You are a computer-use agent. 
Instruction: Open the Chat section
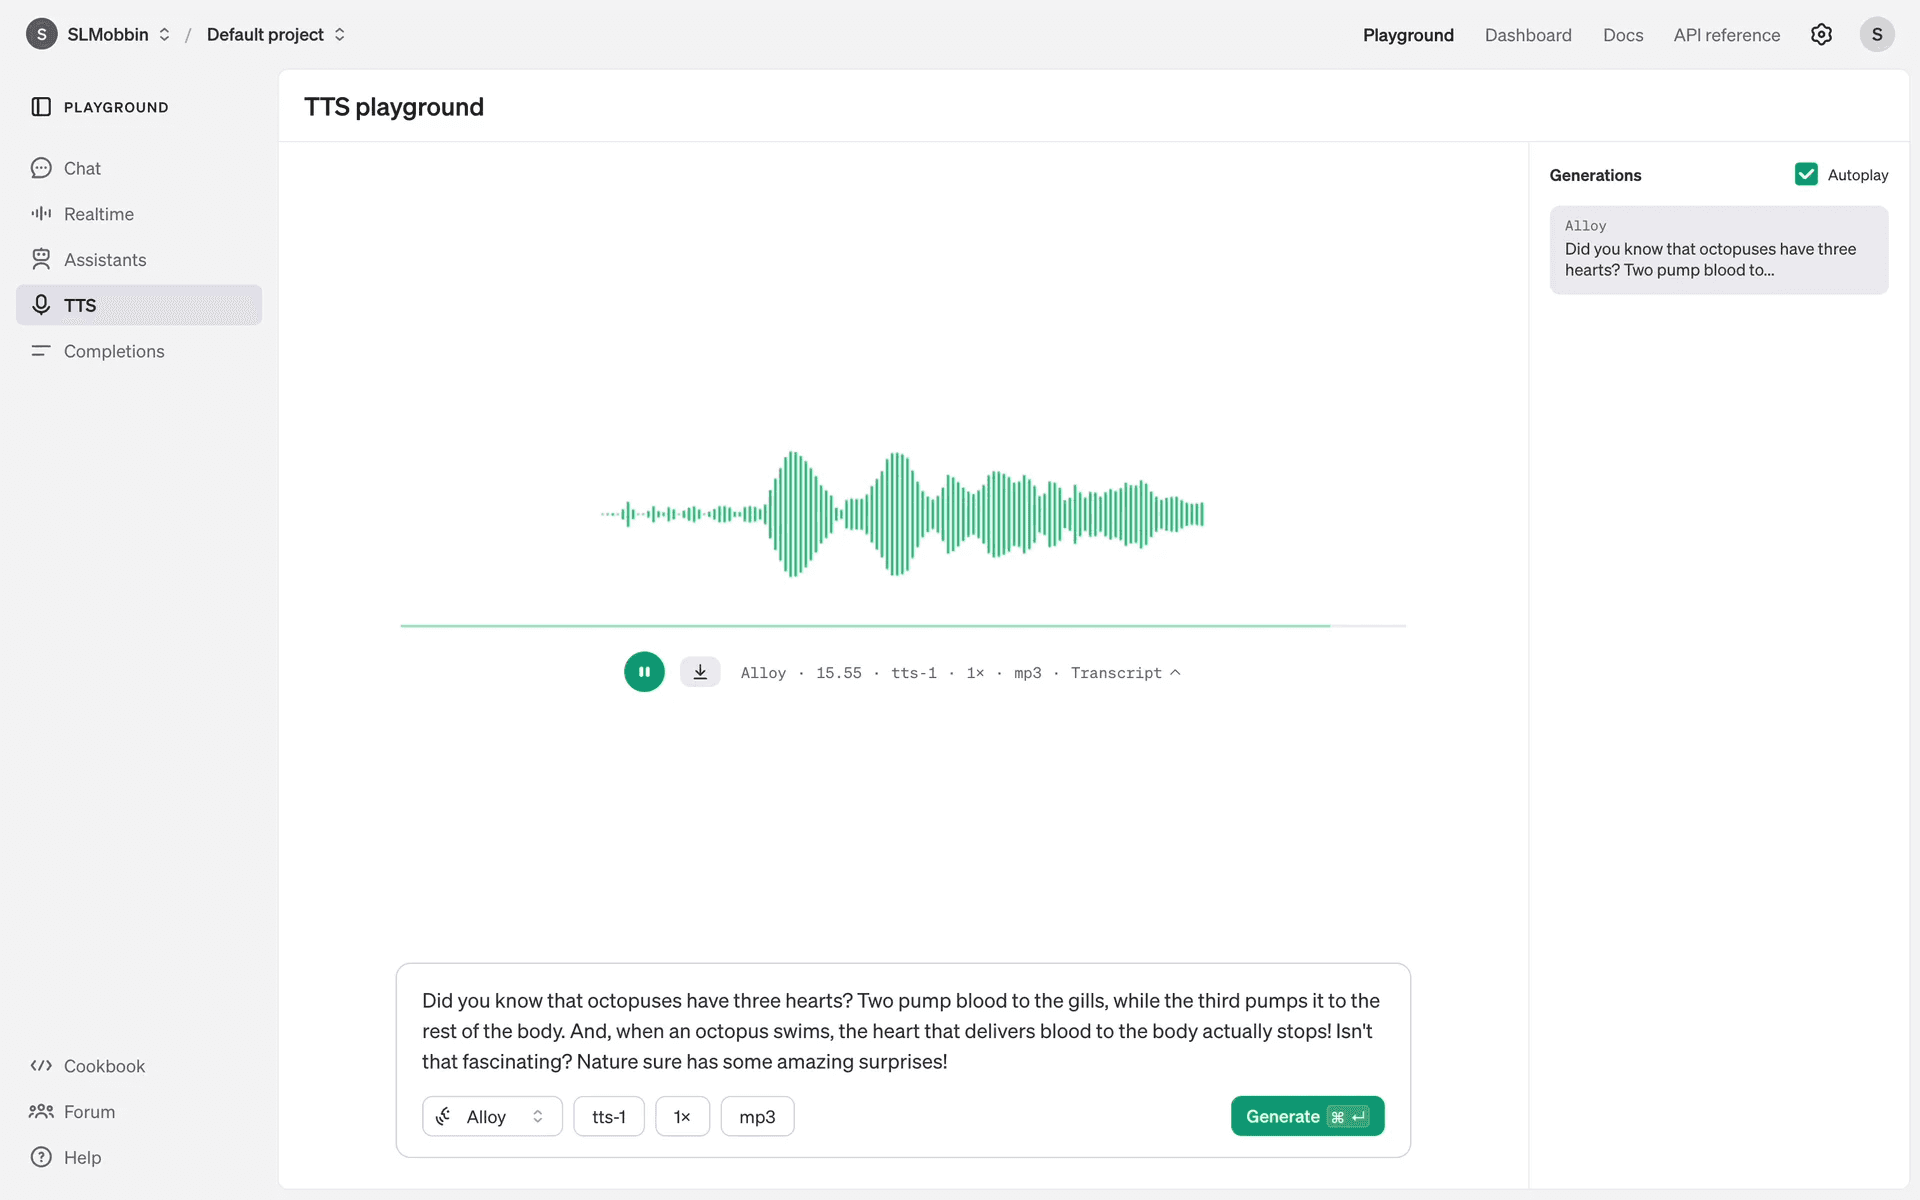tap(82, 168)
